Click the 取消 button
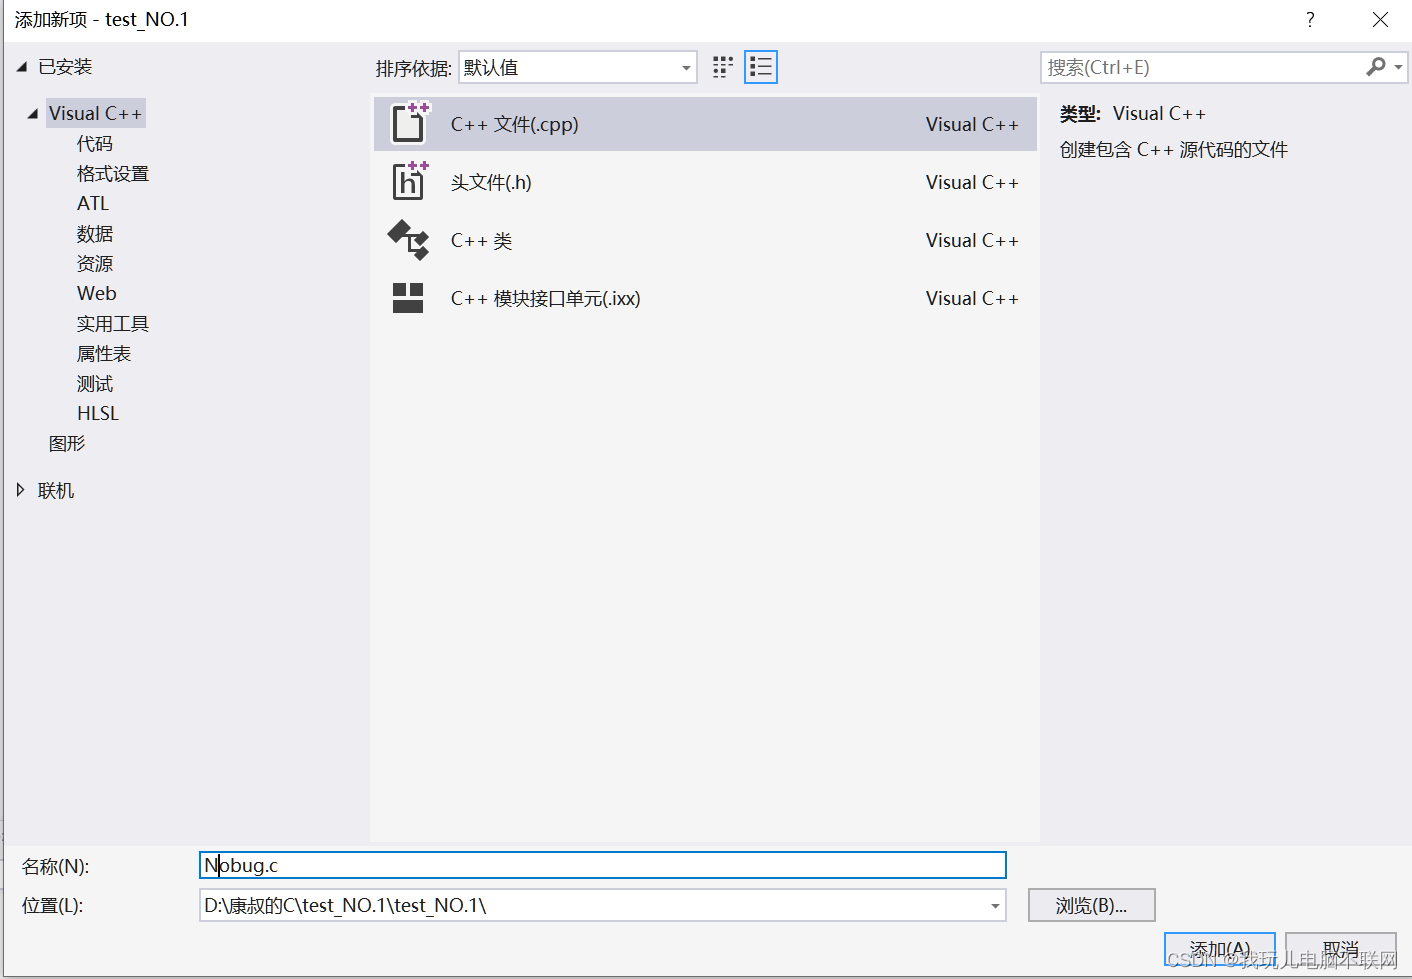The height and width of the screenshot is (979, 1412). coord(1341,949)
